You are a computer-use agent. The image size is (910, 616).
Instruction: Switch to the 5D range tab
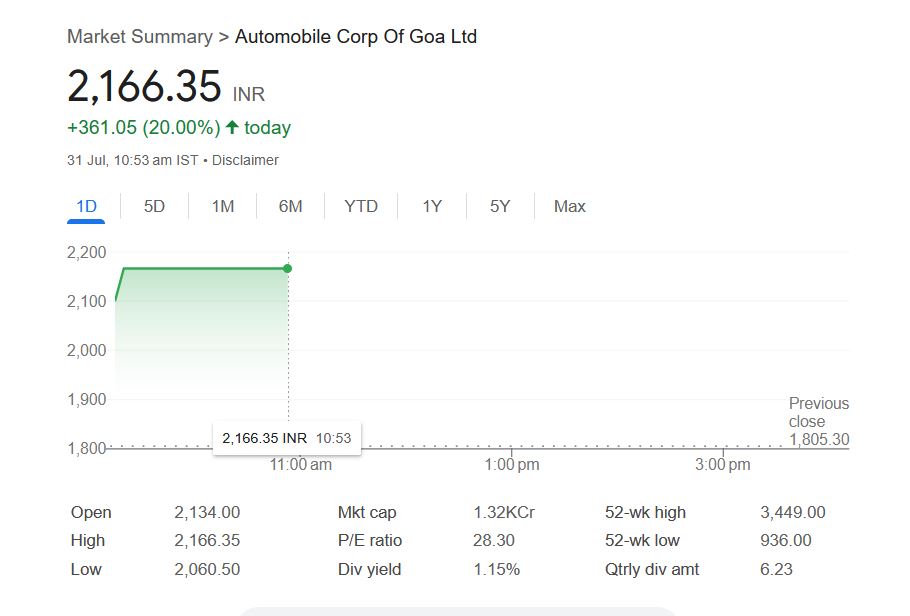[x=154, y=207]
